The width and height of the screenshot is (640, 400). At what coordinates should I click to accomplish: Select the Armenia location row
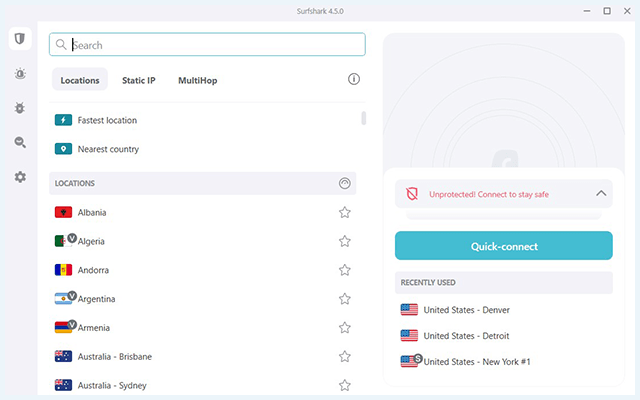202,328
